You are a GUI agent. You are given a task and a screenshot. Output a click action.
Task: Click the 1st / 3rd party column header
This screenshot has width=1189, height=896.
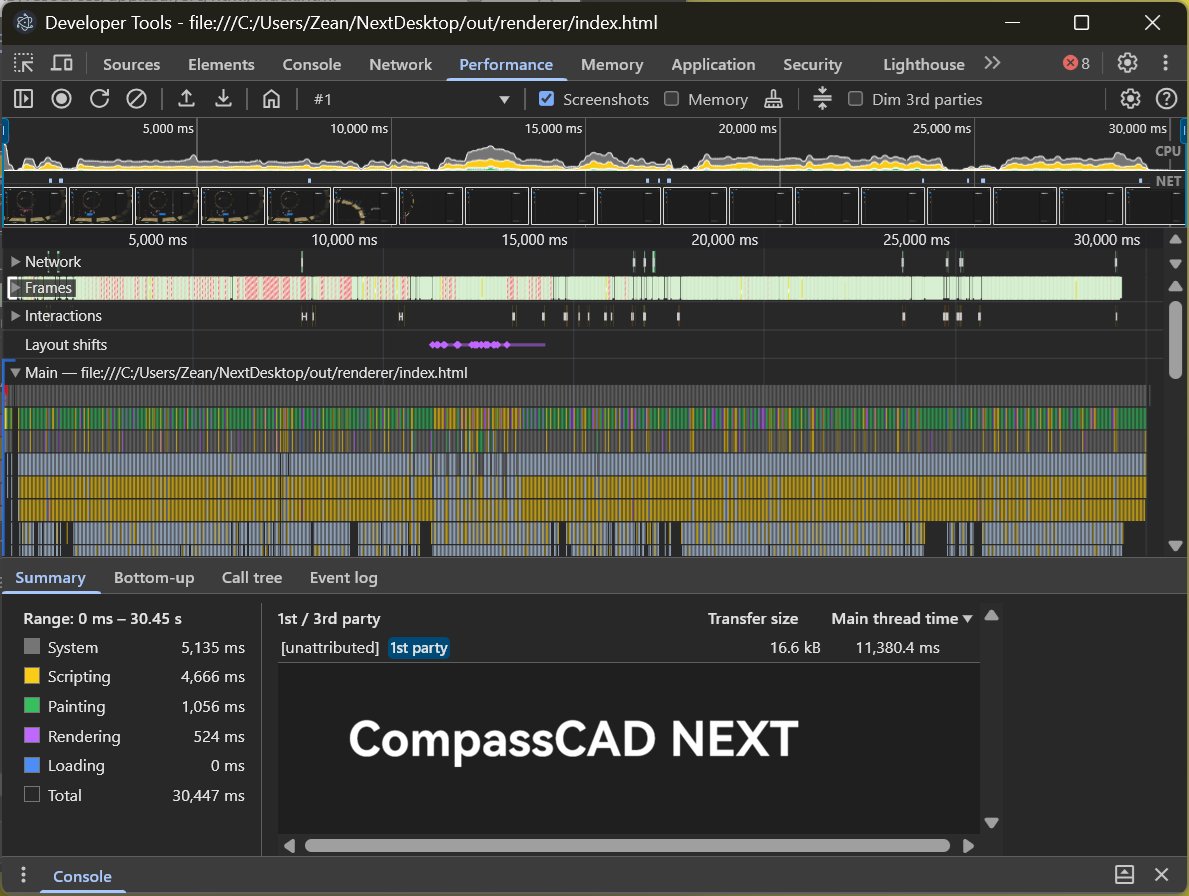pos(329,619)
